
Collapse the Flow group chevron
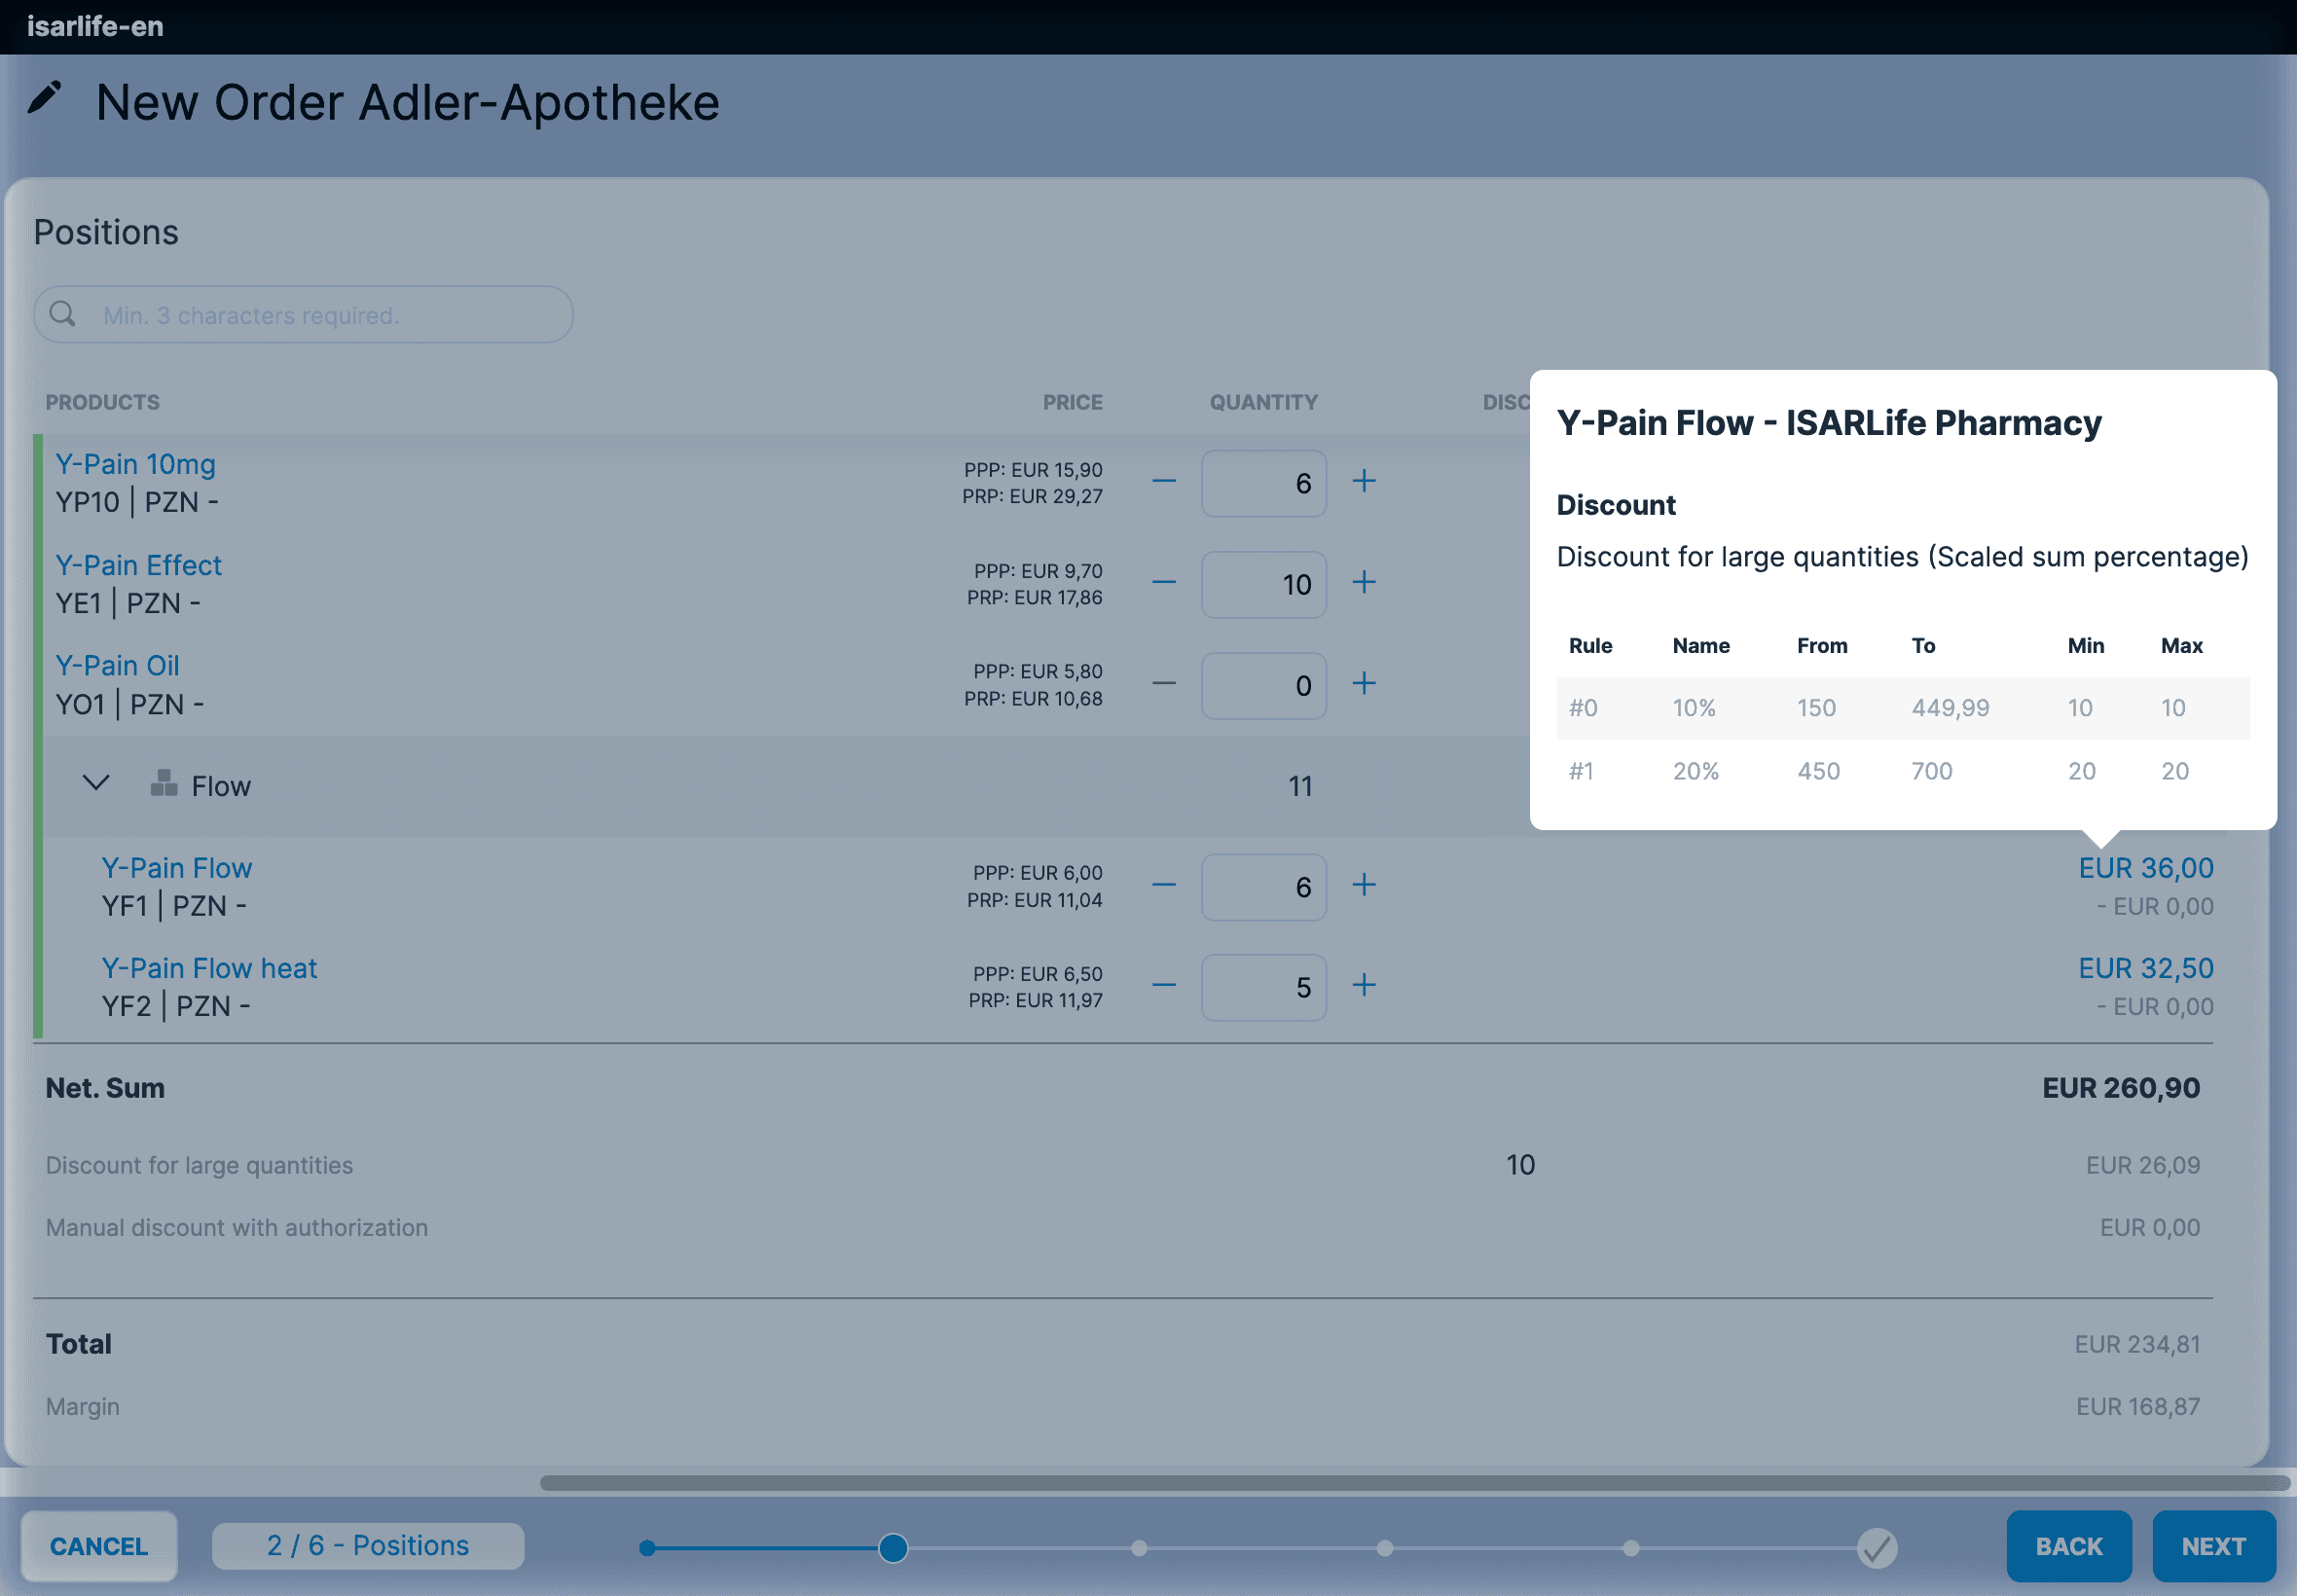pyautogui.click(x=96, y=783)
